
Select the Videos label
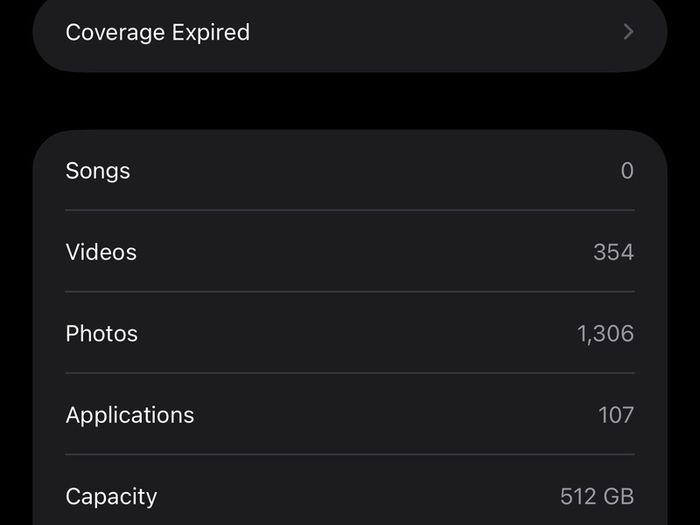click(101, 252)
